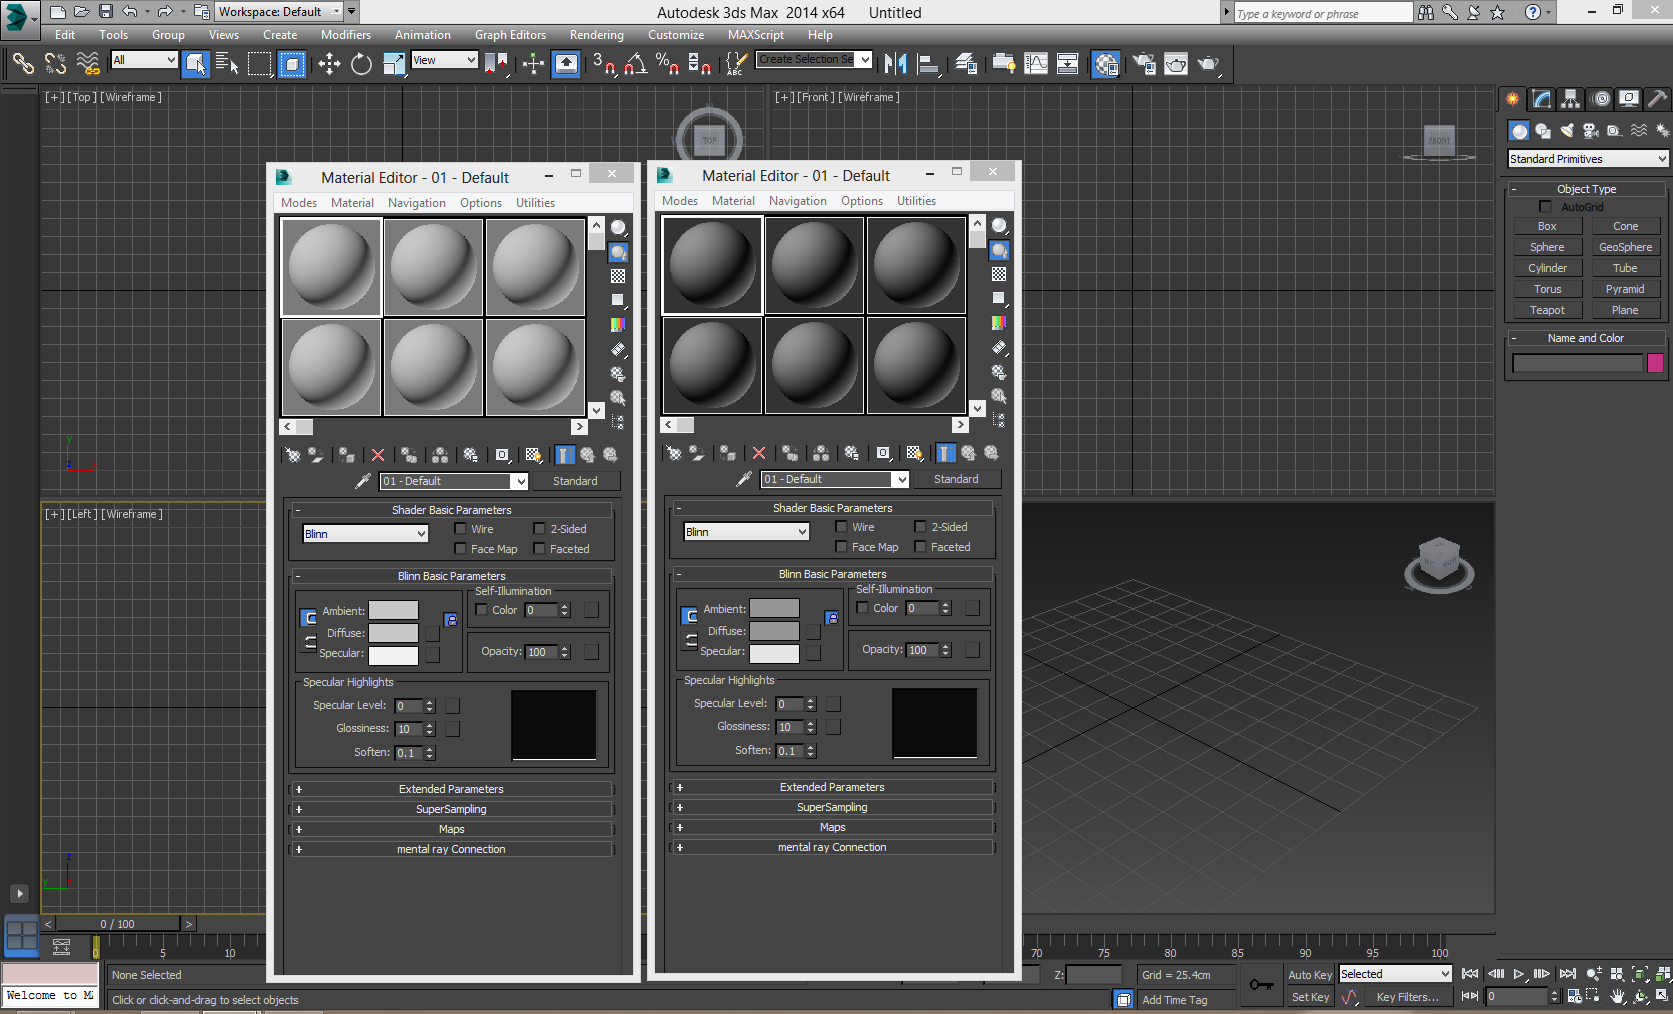
Task: Click eyedropper in lighter-sphere Material Editor
Action: point(363,481)
